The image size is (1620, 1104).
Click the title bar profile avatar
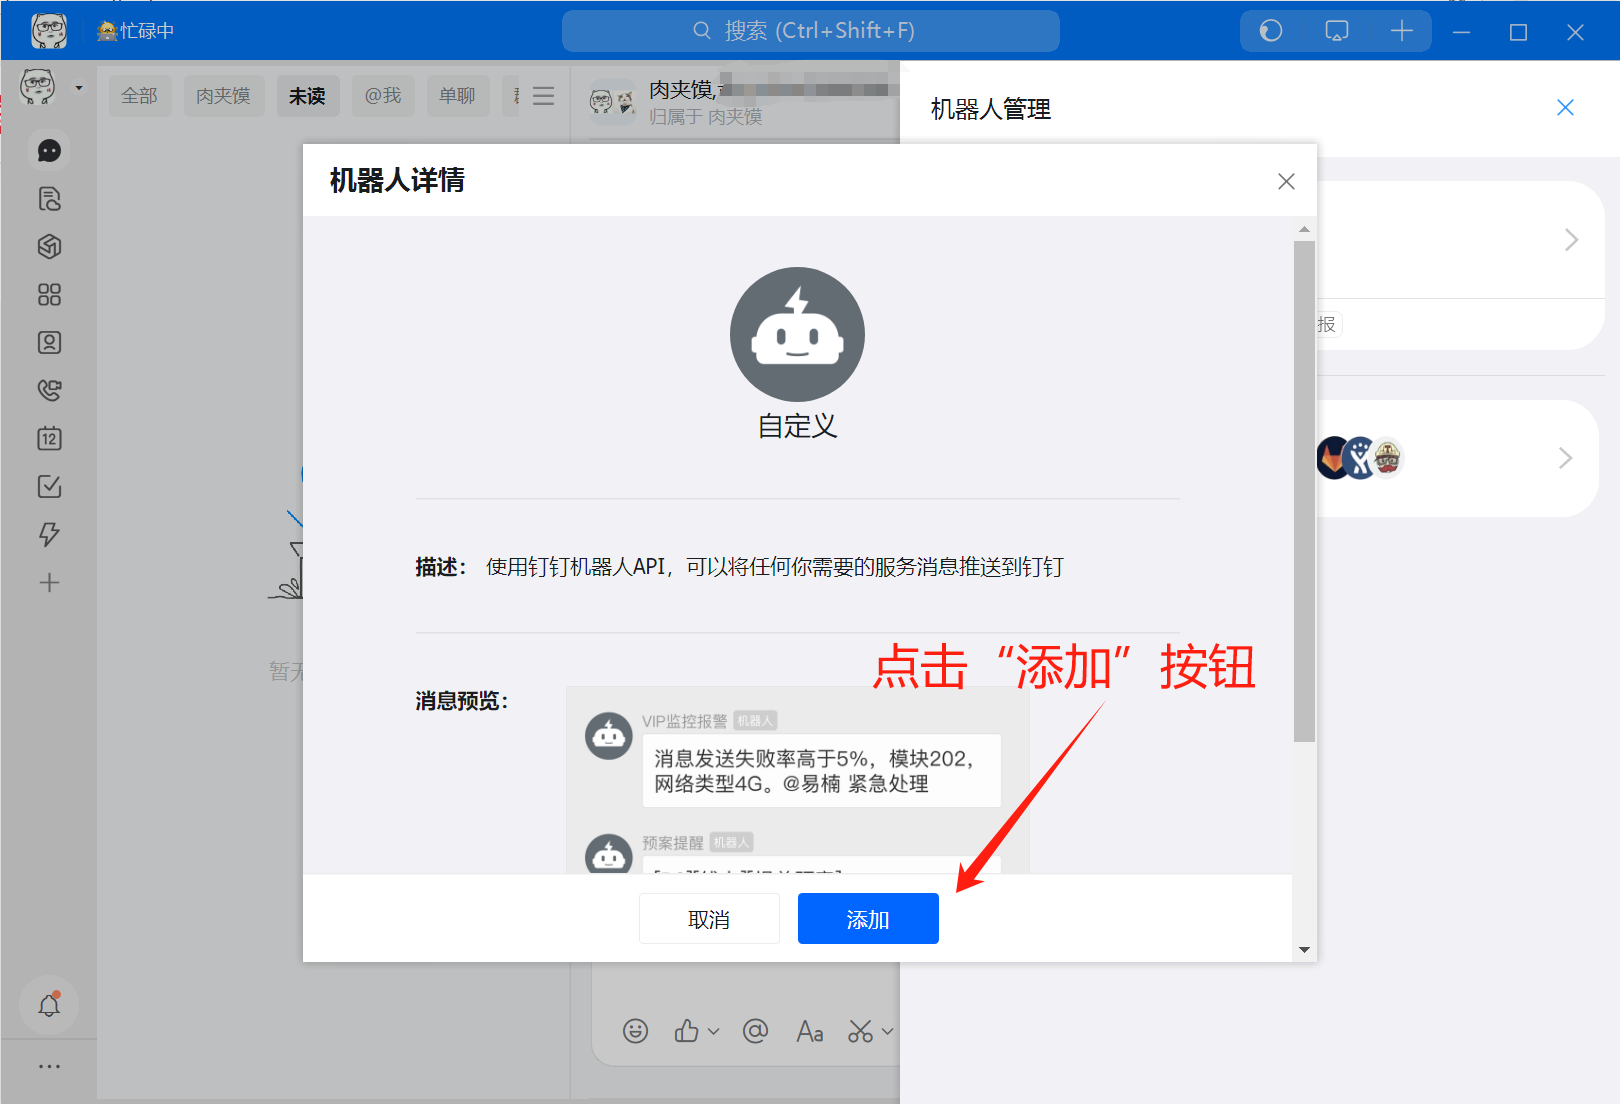tap(48, 31)
